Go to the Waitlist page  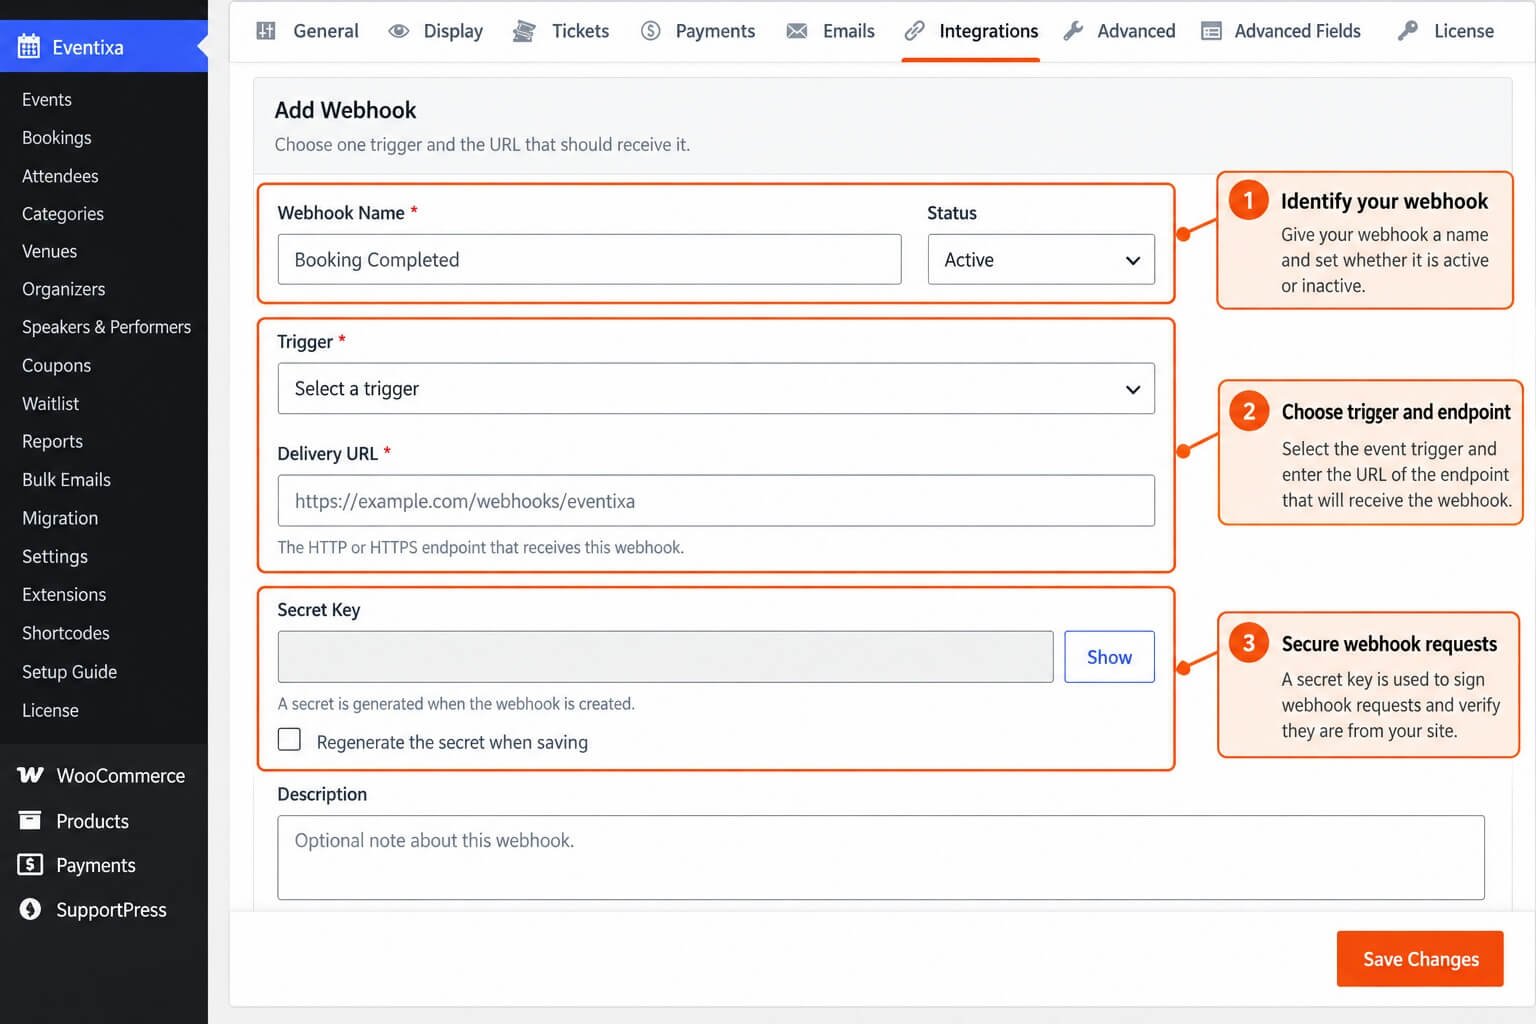[51, 404]
